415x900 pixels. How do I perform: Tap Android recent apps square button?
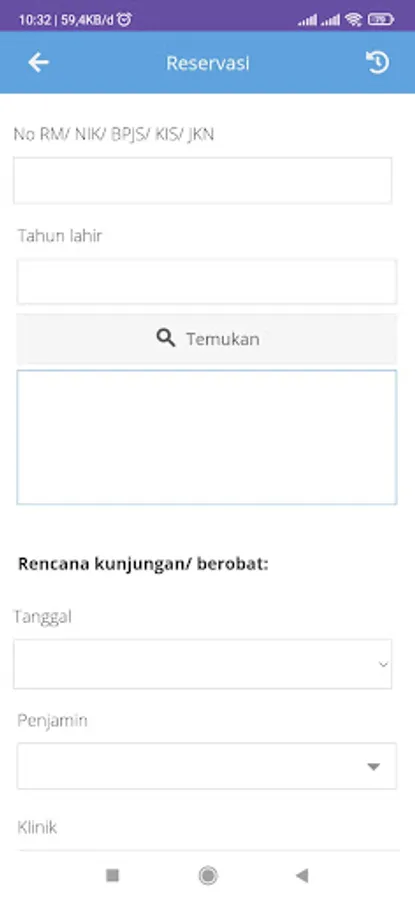[113, 875]
